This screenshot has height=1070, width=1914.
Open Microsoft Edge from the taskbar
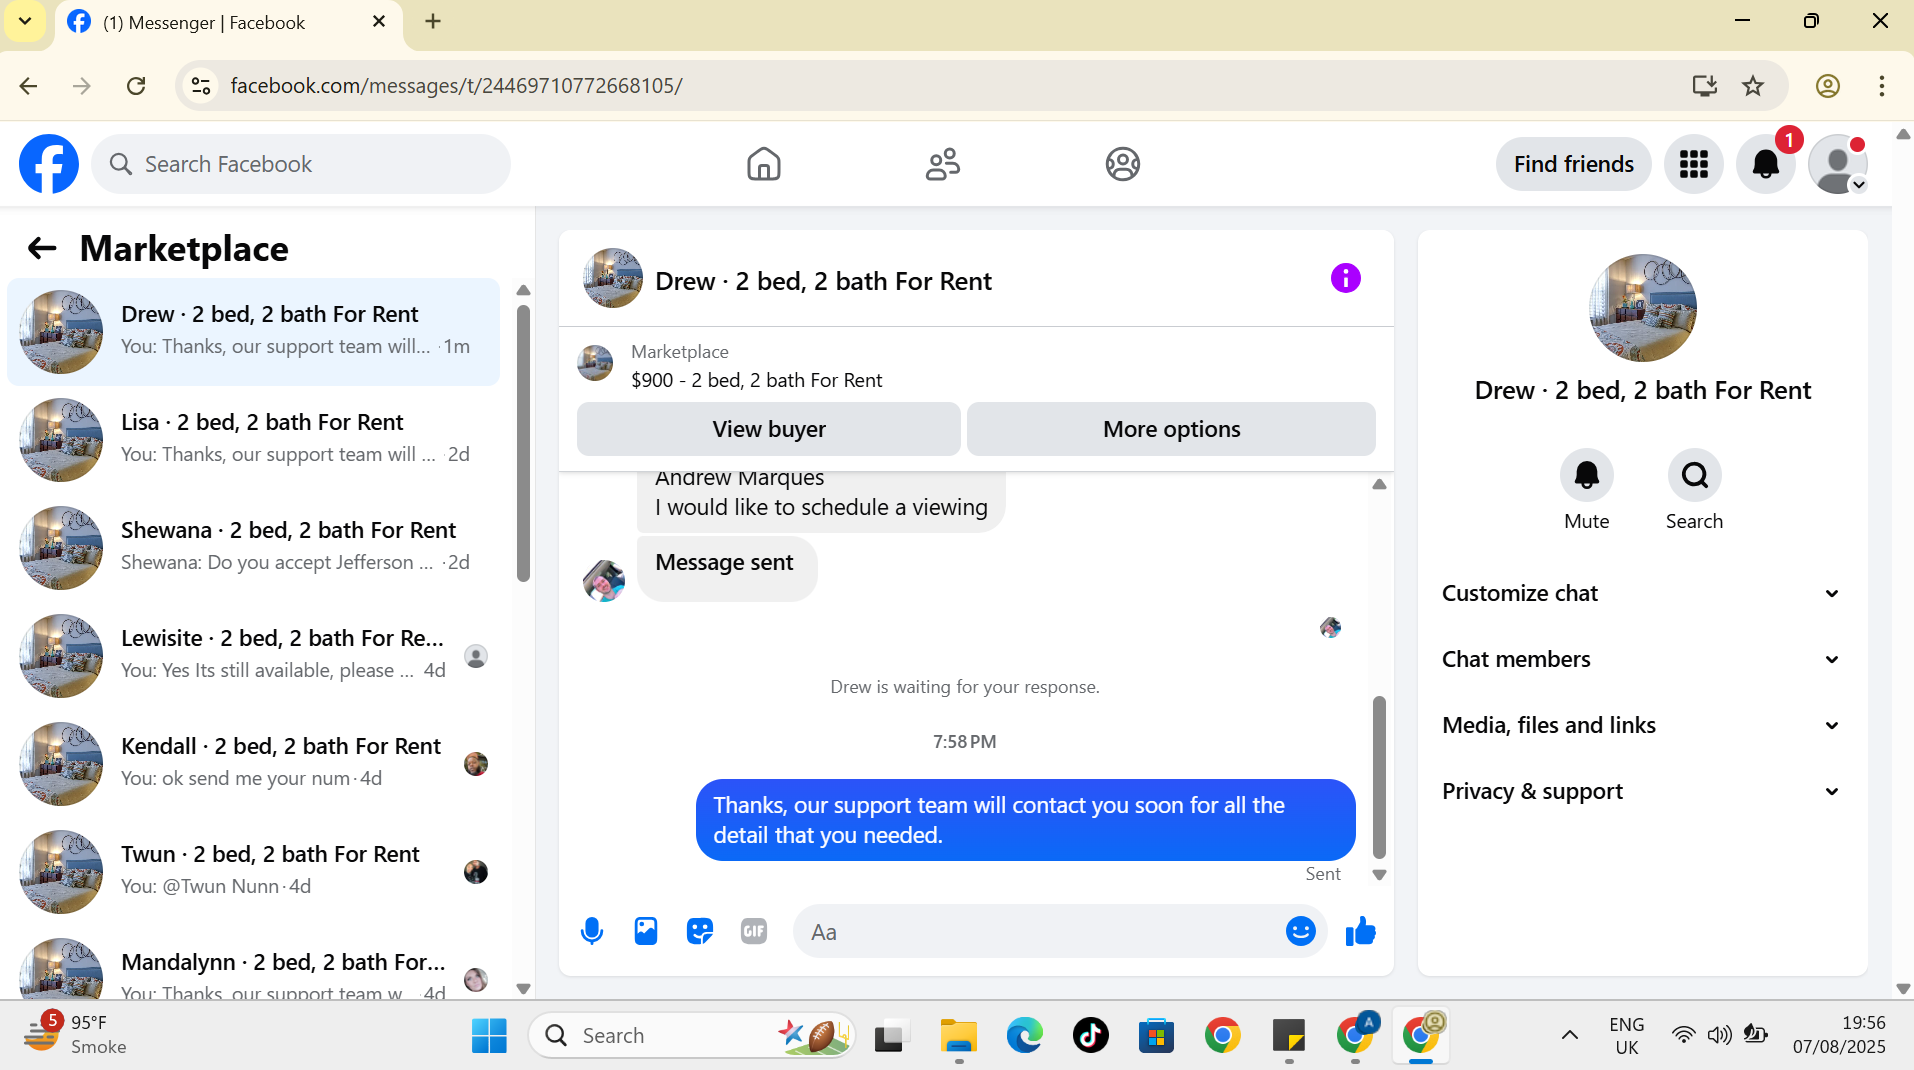pyautogui.click(x=1024, y=1036)
